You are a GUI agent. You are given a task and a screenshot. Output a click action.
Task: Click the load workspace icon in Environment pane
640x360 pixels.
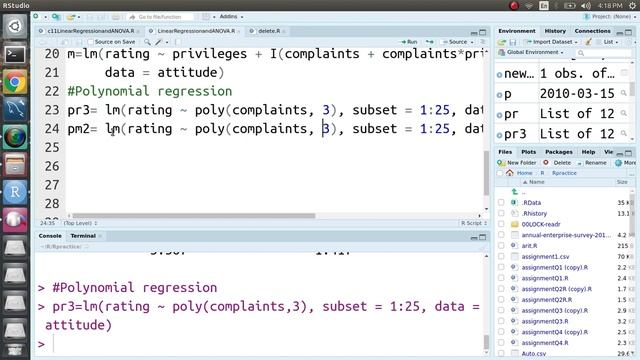[x=502, y=42]
